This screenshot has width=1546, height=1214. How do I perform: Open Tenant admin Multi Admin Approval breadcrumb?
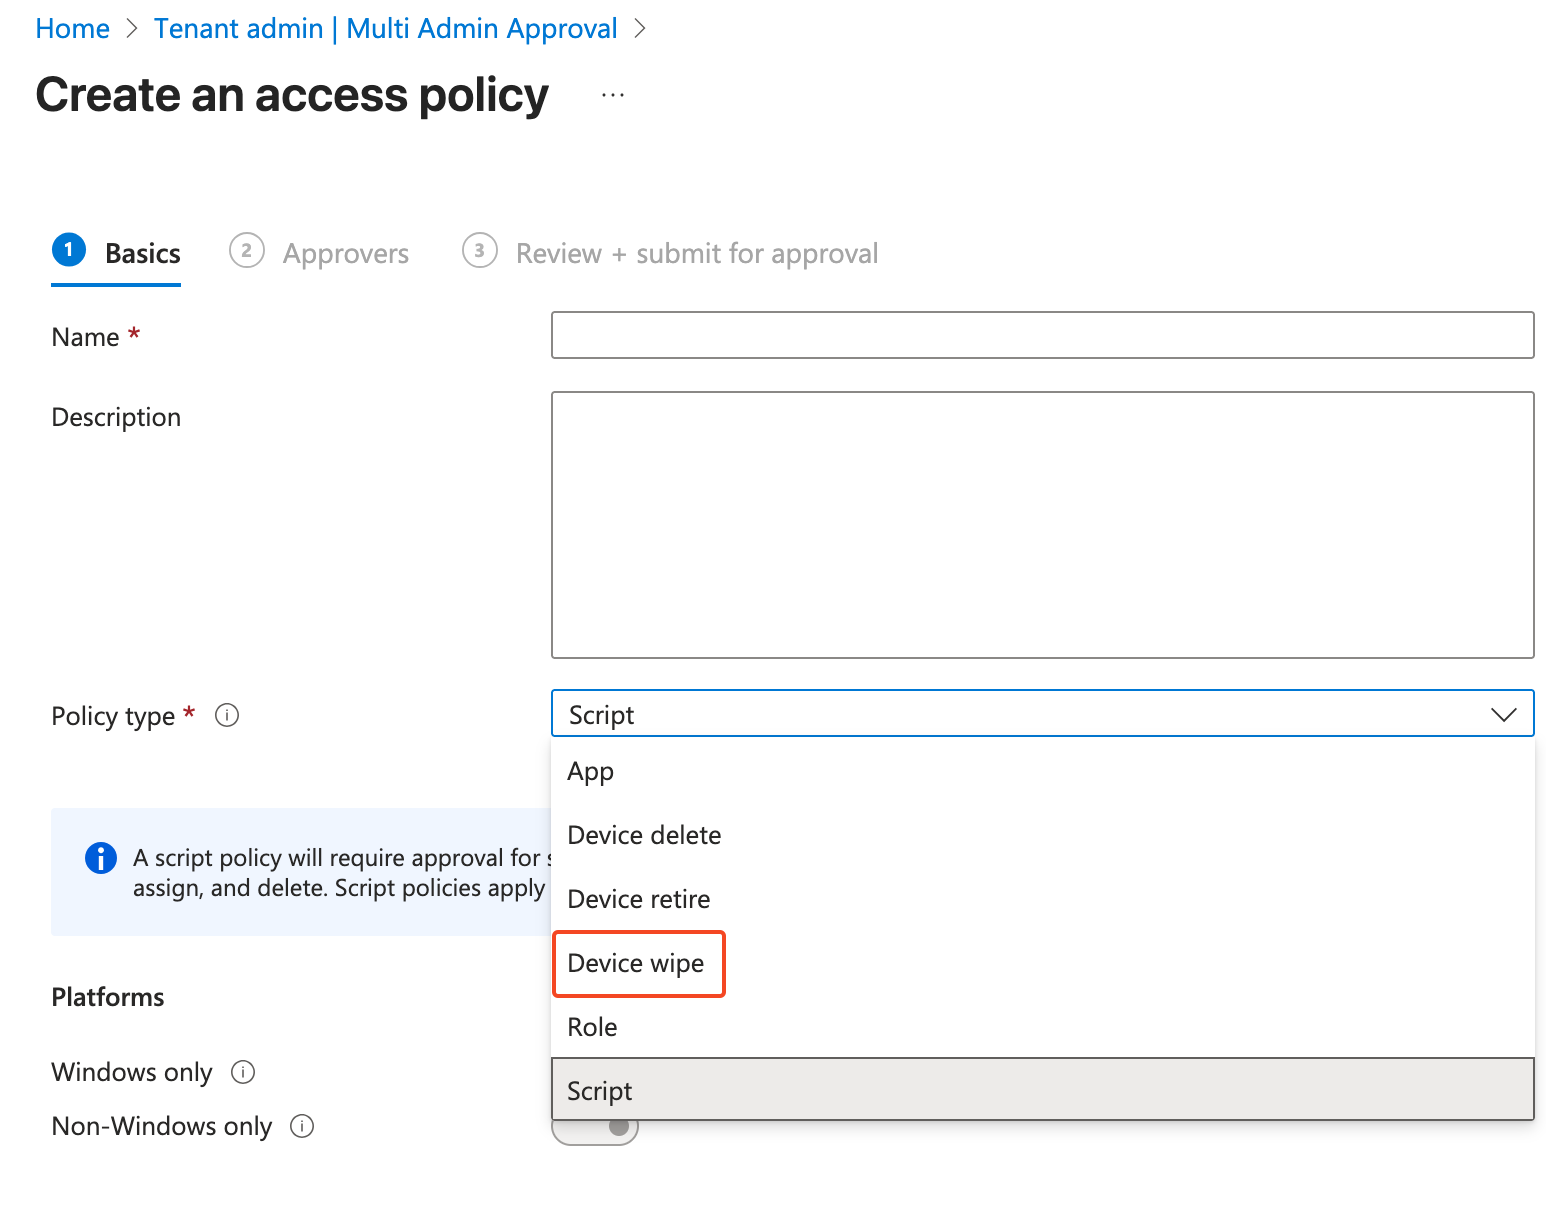pyautogui.click(x=385, y=29)
